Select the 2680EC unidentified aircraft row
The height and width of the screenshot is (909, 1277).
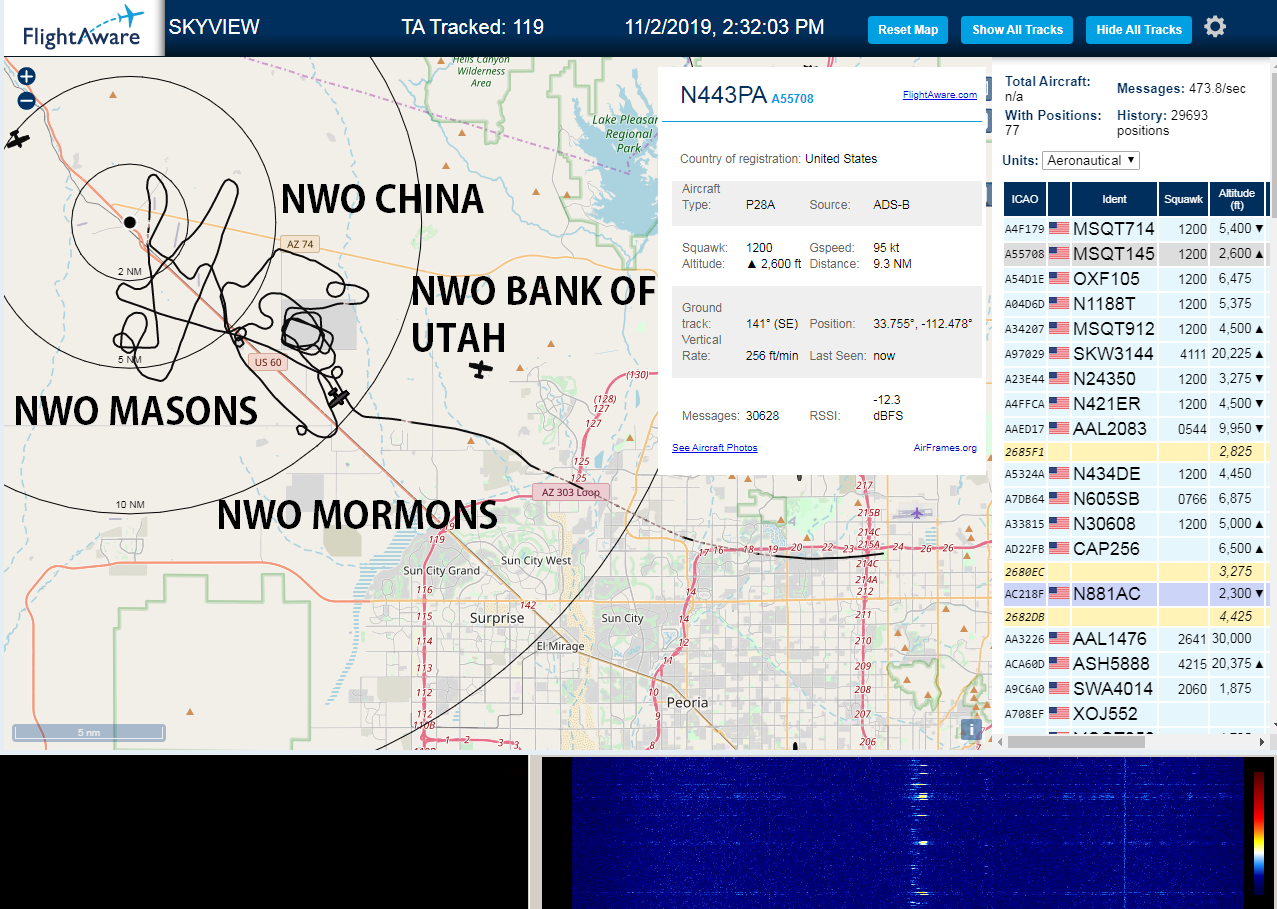pos(1136,572)
